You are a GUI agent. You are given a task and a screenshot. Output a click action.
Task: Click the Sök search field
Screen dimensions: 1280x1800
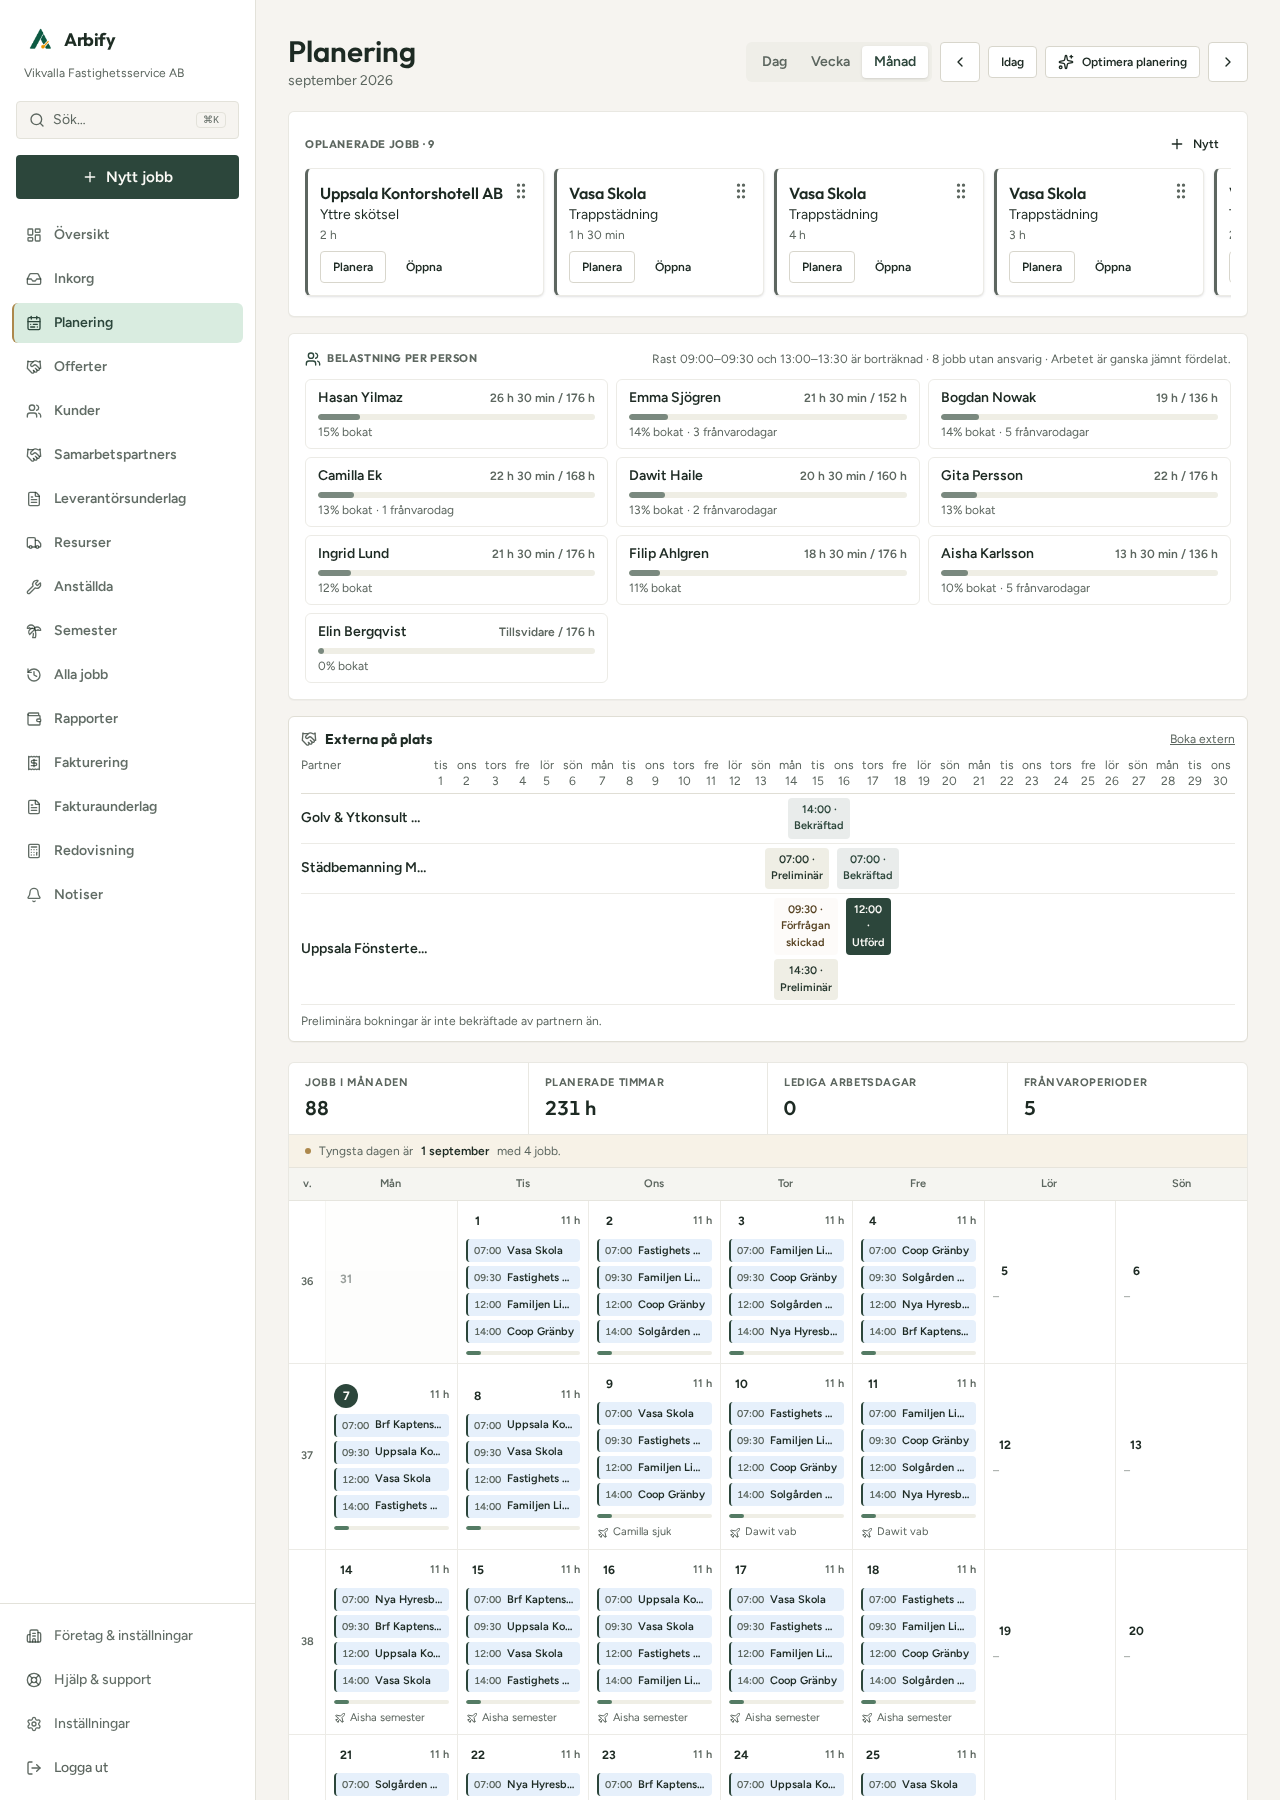[x=127, y=120]
